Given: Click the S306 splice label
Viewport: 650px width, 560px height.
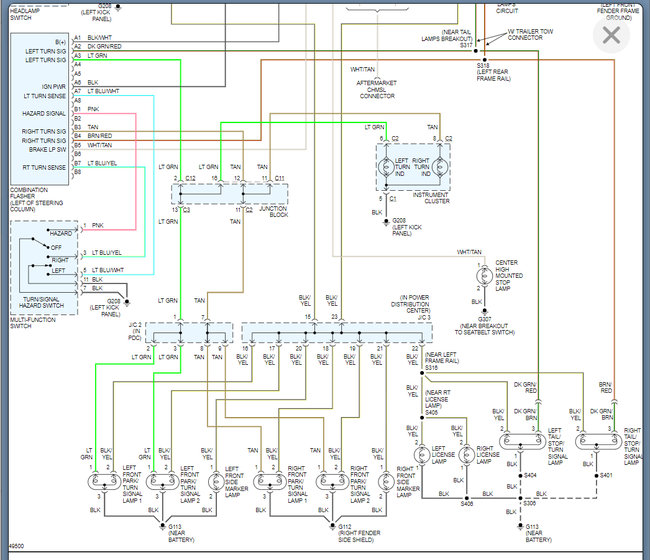Looking at the screenshot, I should pyautogui.click(x=529, y=503).
